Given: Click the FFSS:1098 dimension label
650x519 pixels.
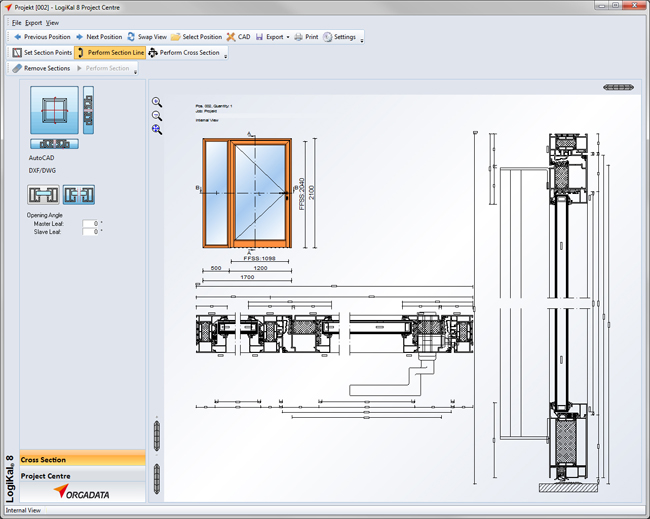Looking at the screenshot, I should pyautogui.click(x=260, y=258).
